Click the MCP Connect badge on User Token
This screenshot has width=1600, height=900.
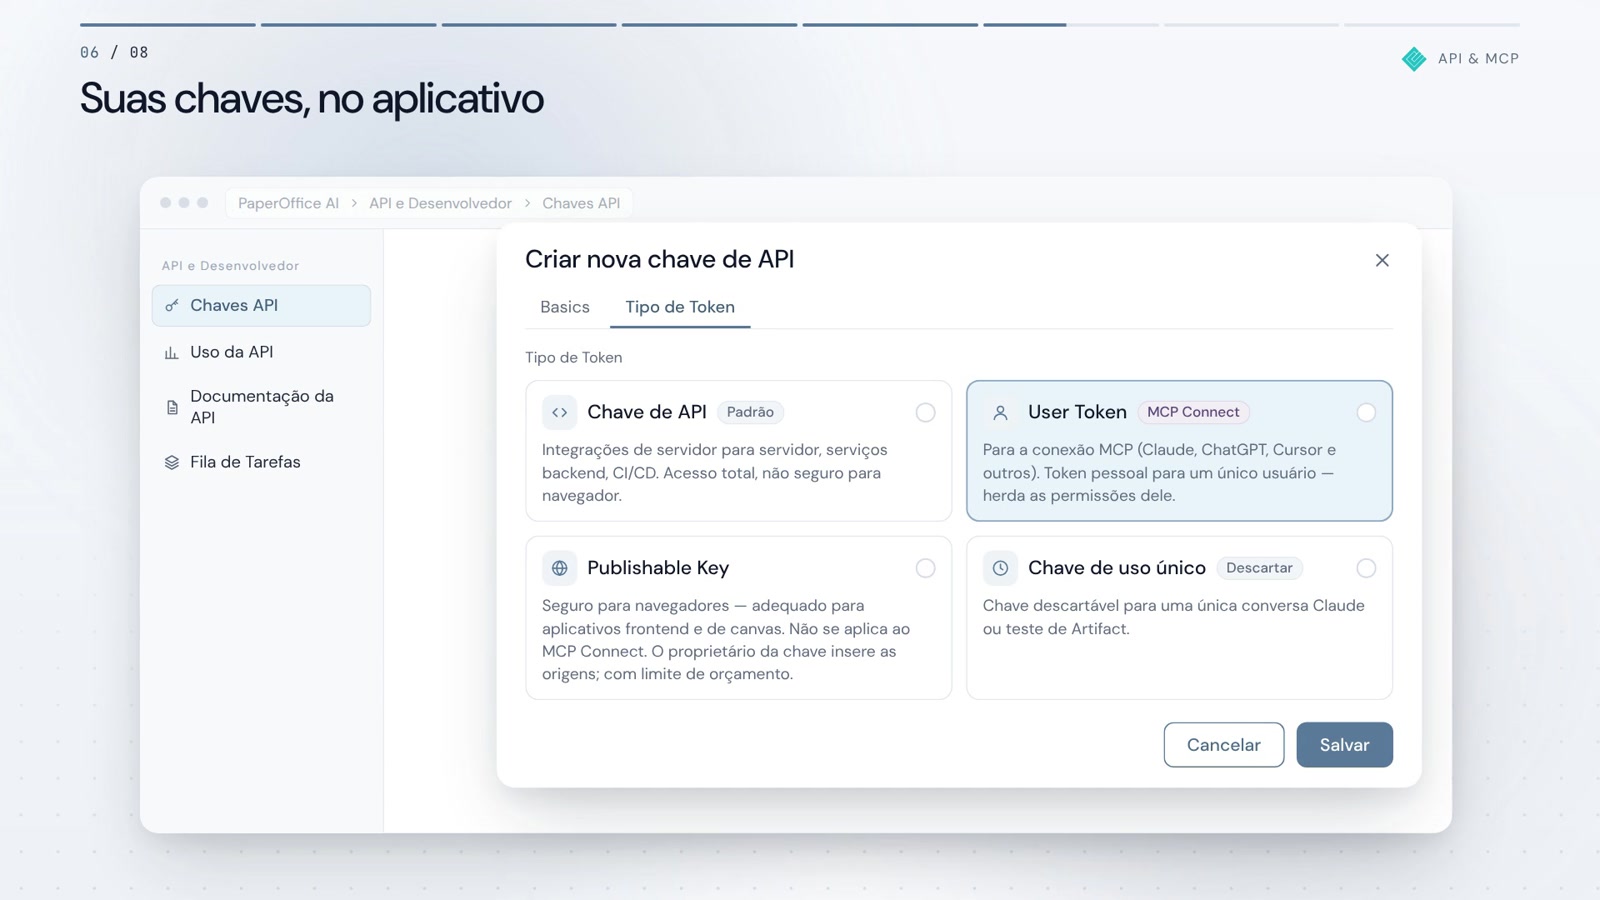point(1193,412)
